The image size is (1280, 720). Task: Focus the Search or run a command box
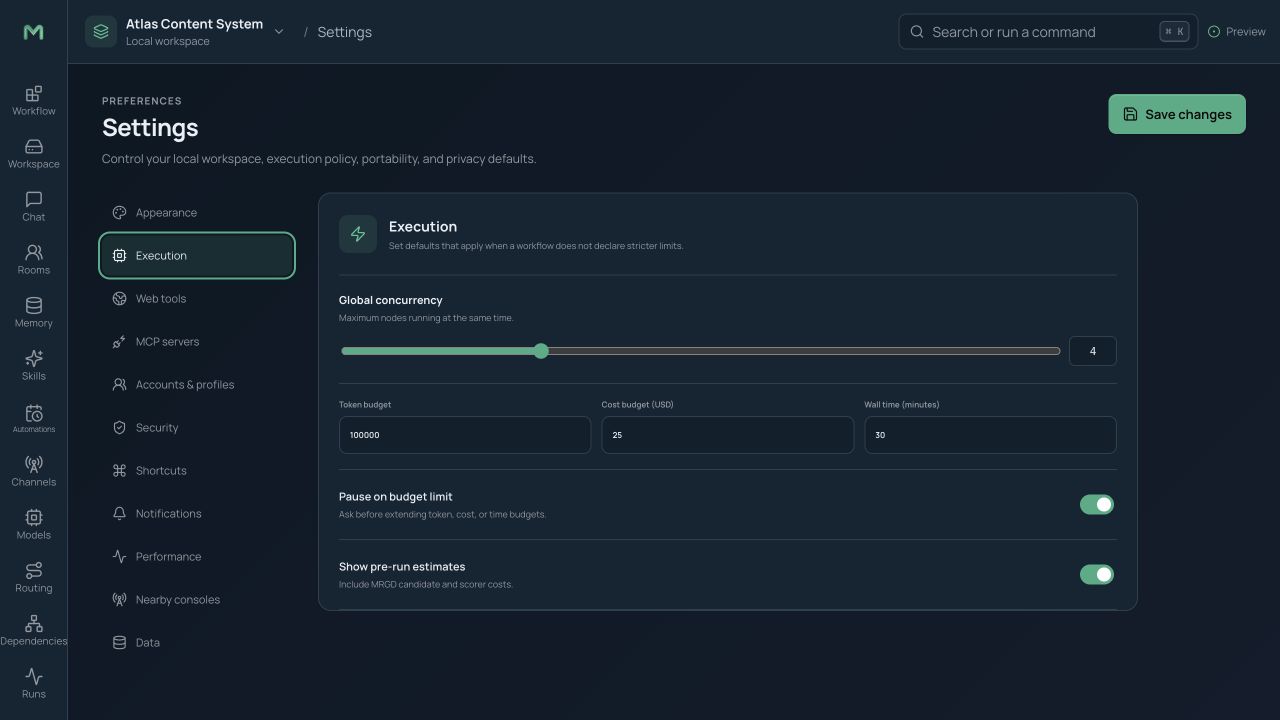pyautogui.click(x=1048, y=32)
